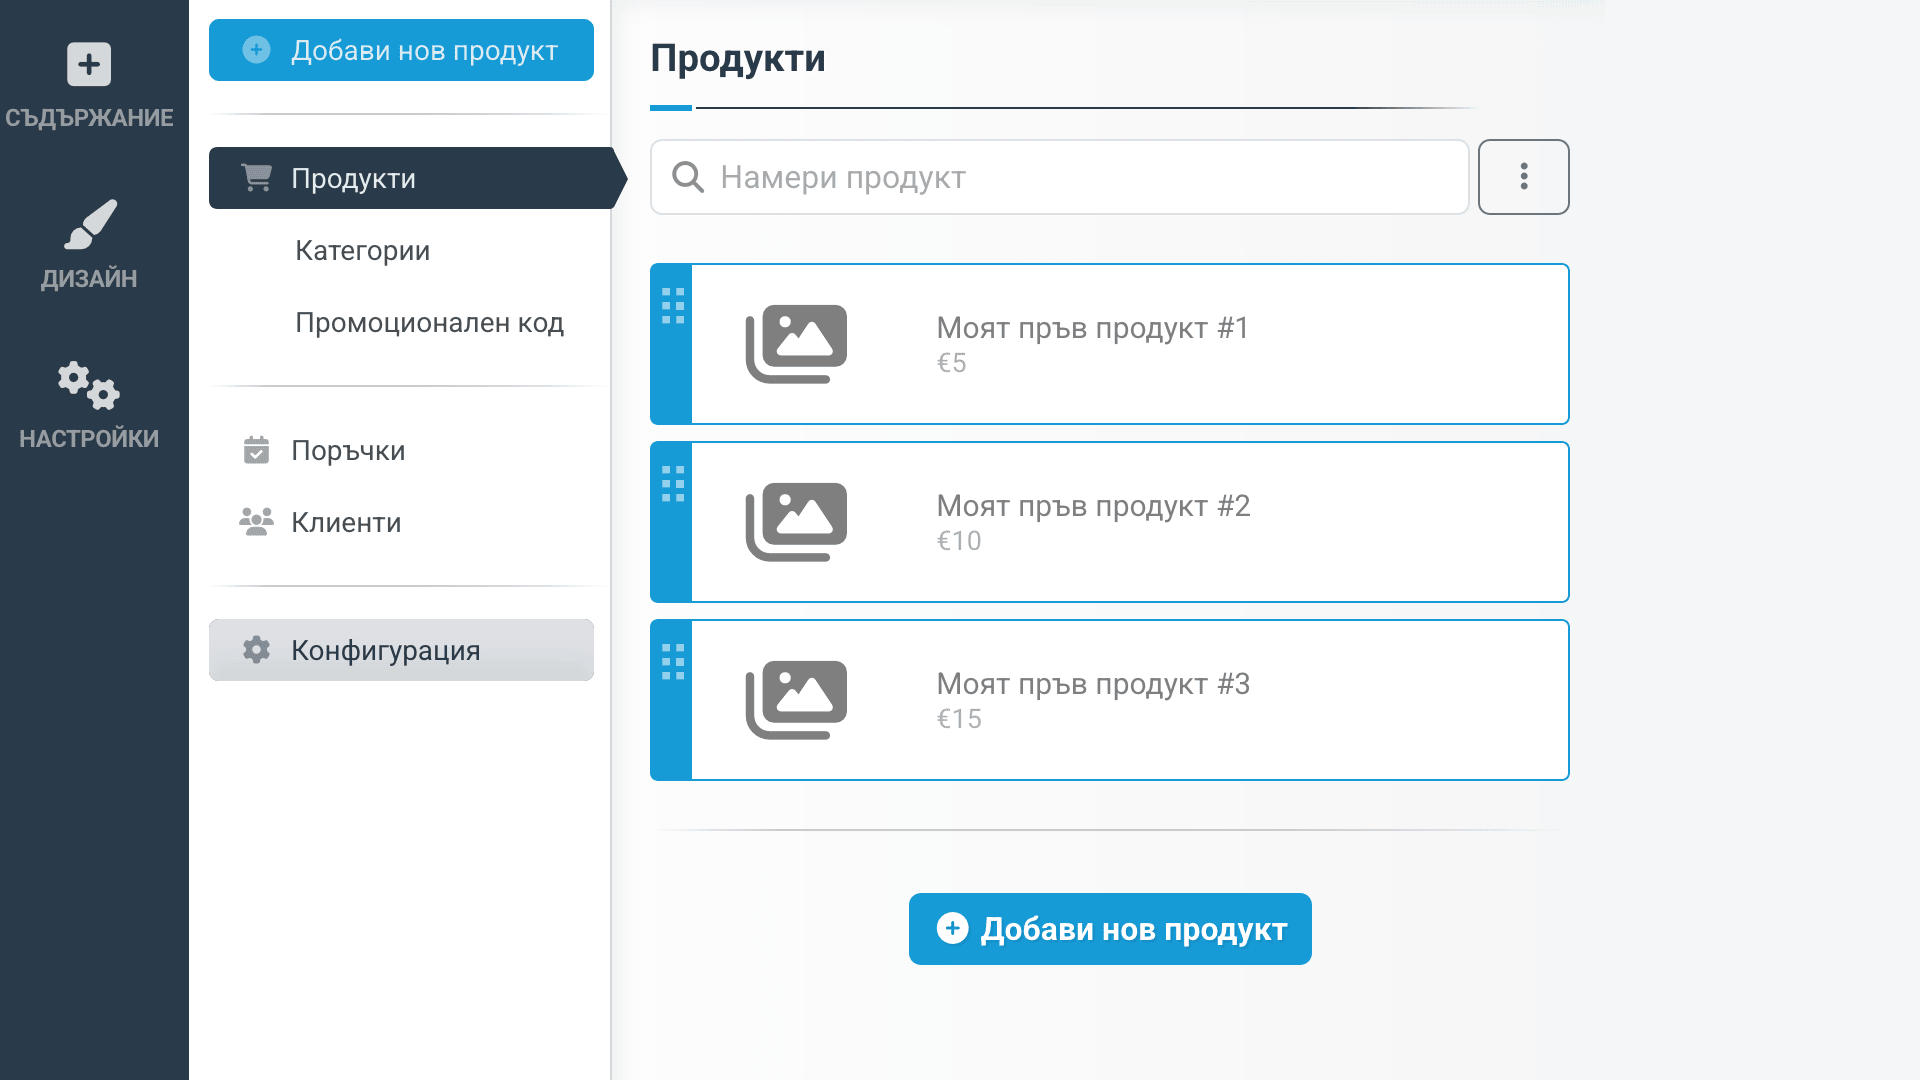Click the search magnifier icon

688,177
